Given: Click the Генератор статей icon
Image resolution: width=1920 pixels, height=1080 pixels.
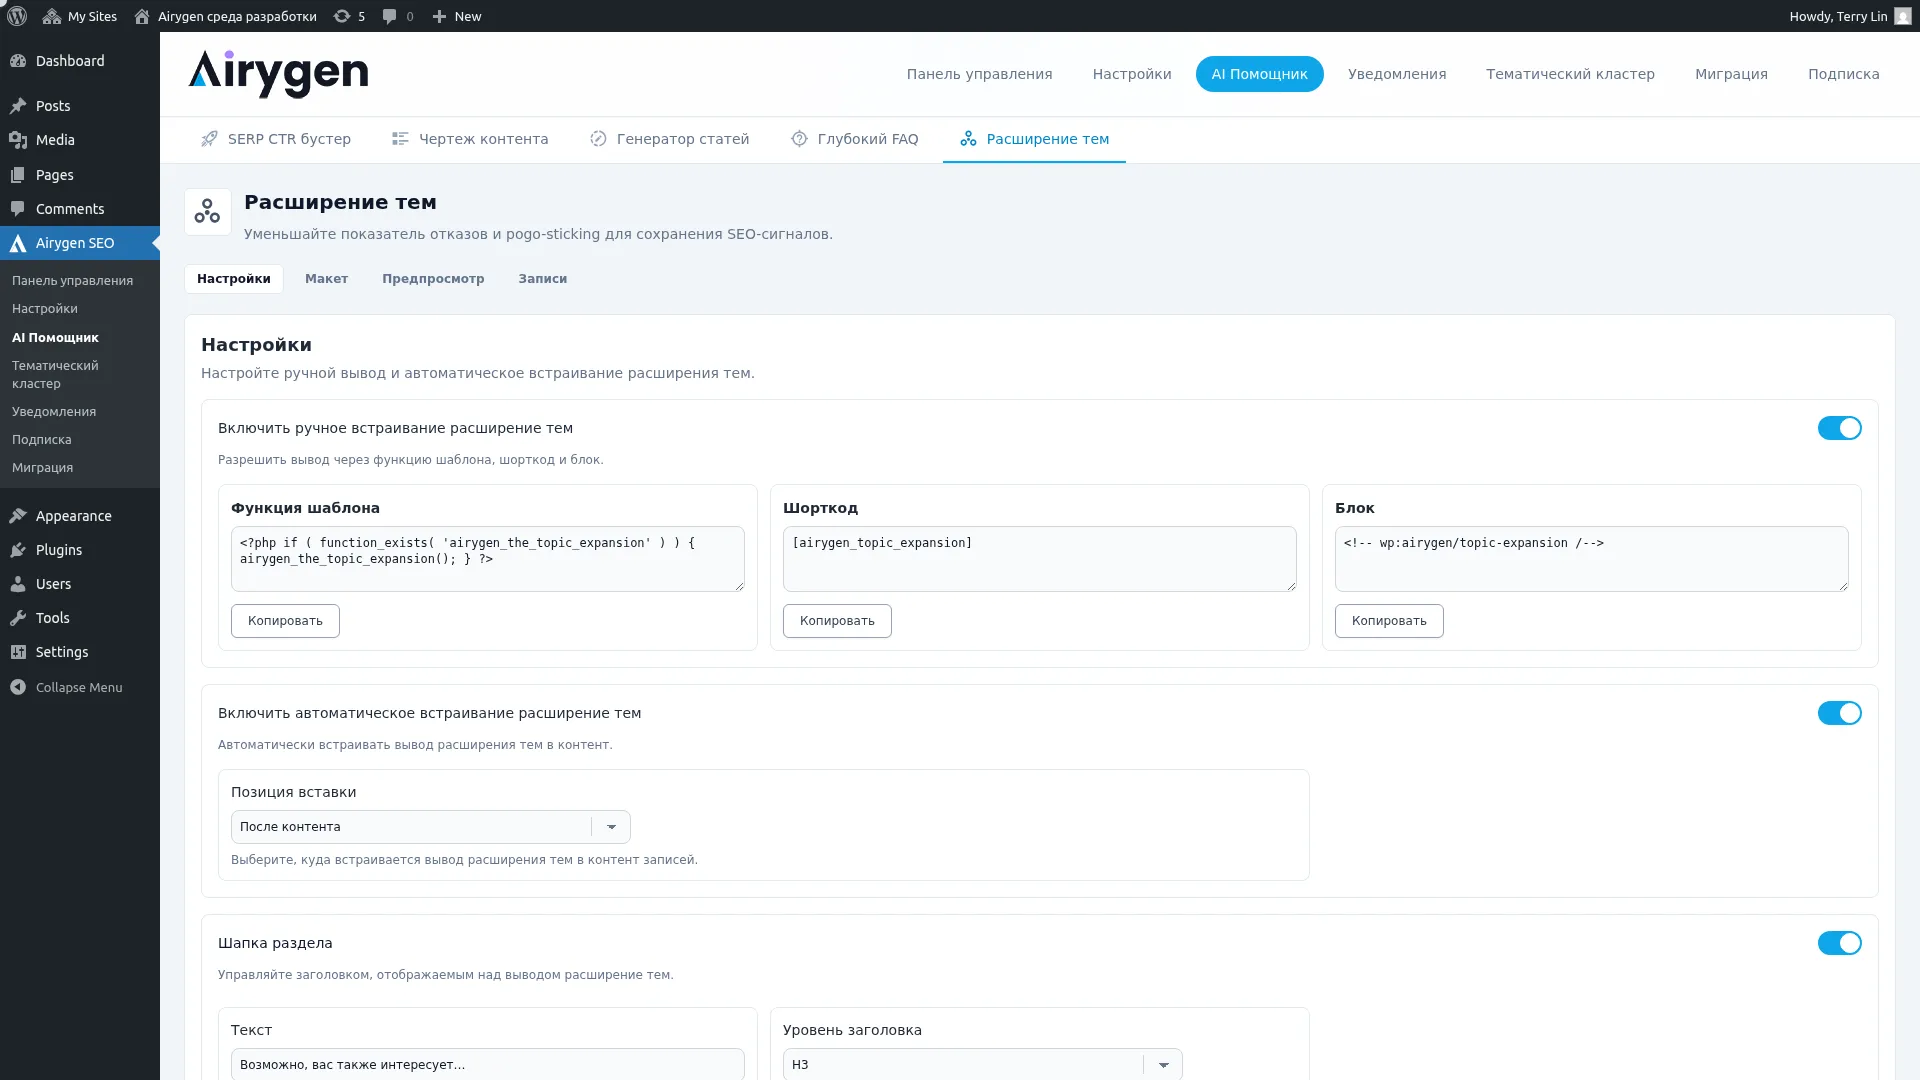Looking at the screenshot, I should (598, 139).
